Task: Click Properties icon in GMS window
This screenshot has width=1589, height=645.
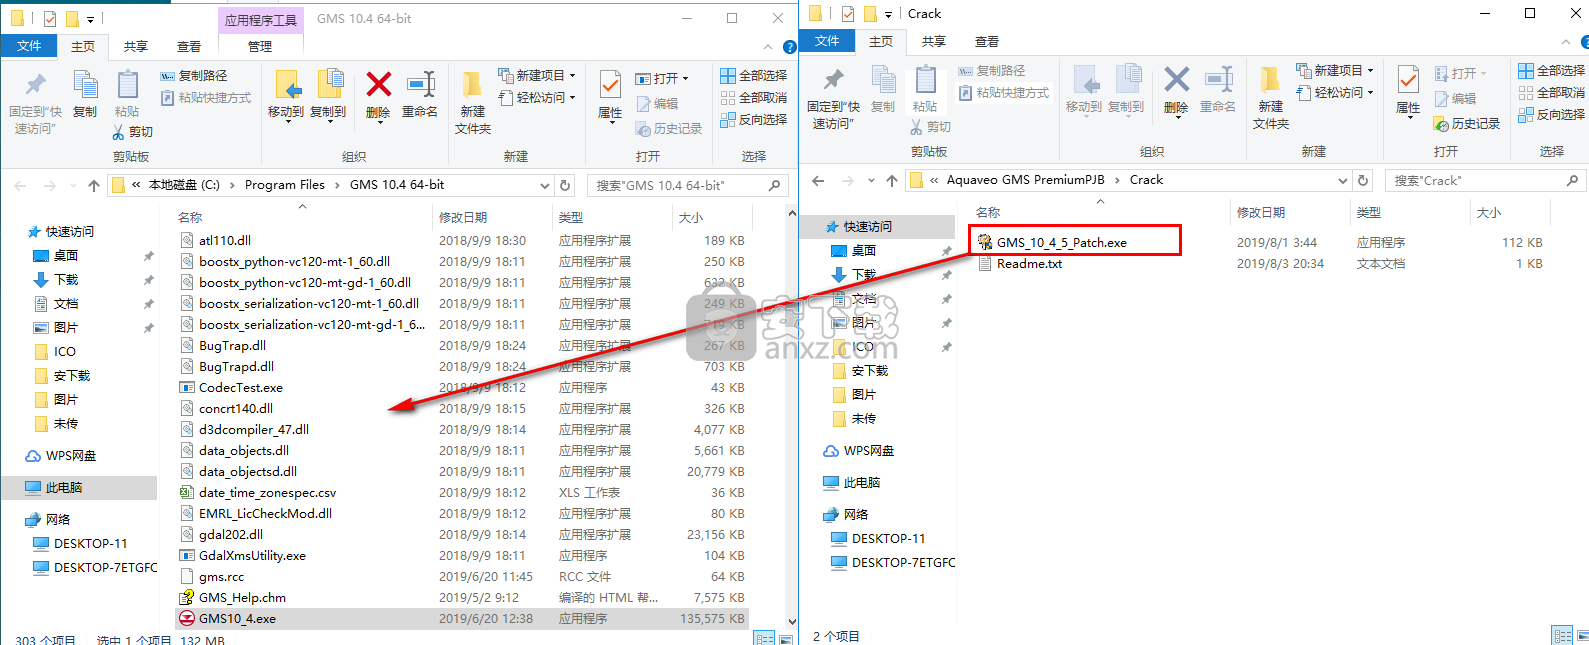Action: (610, 85)
